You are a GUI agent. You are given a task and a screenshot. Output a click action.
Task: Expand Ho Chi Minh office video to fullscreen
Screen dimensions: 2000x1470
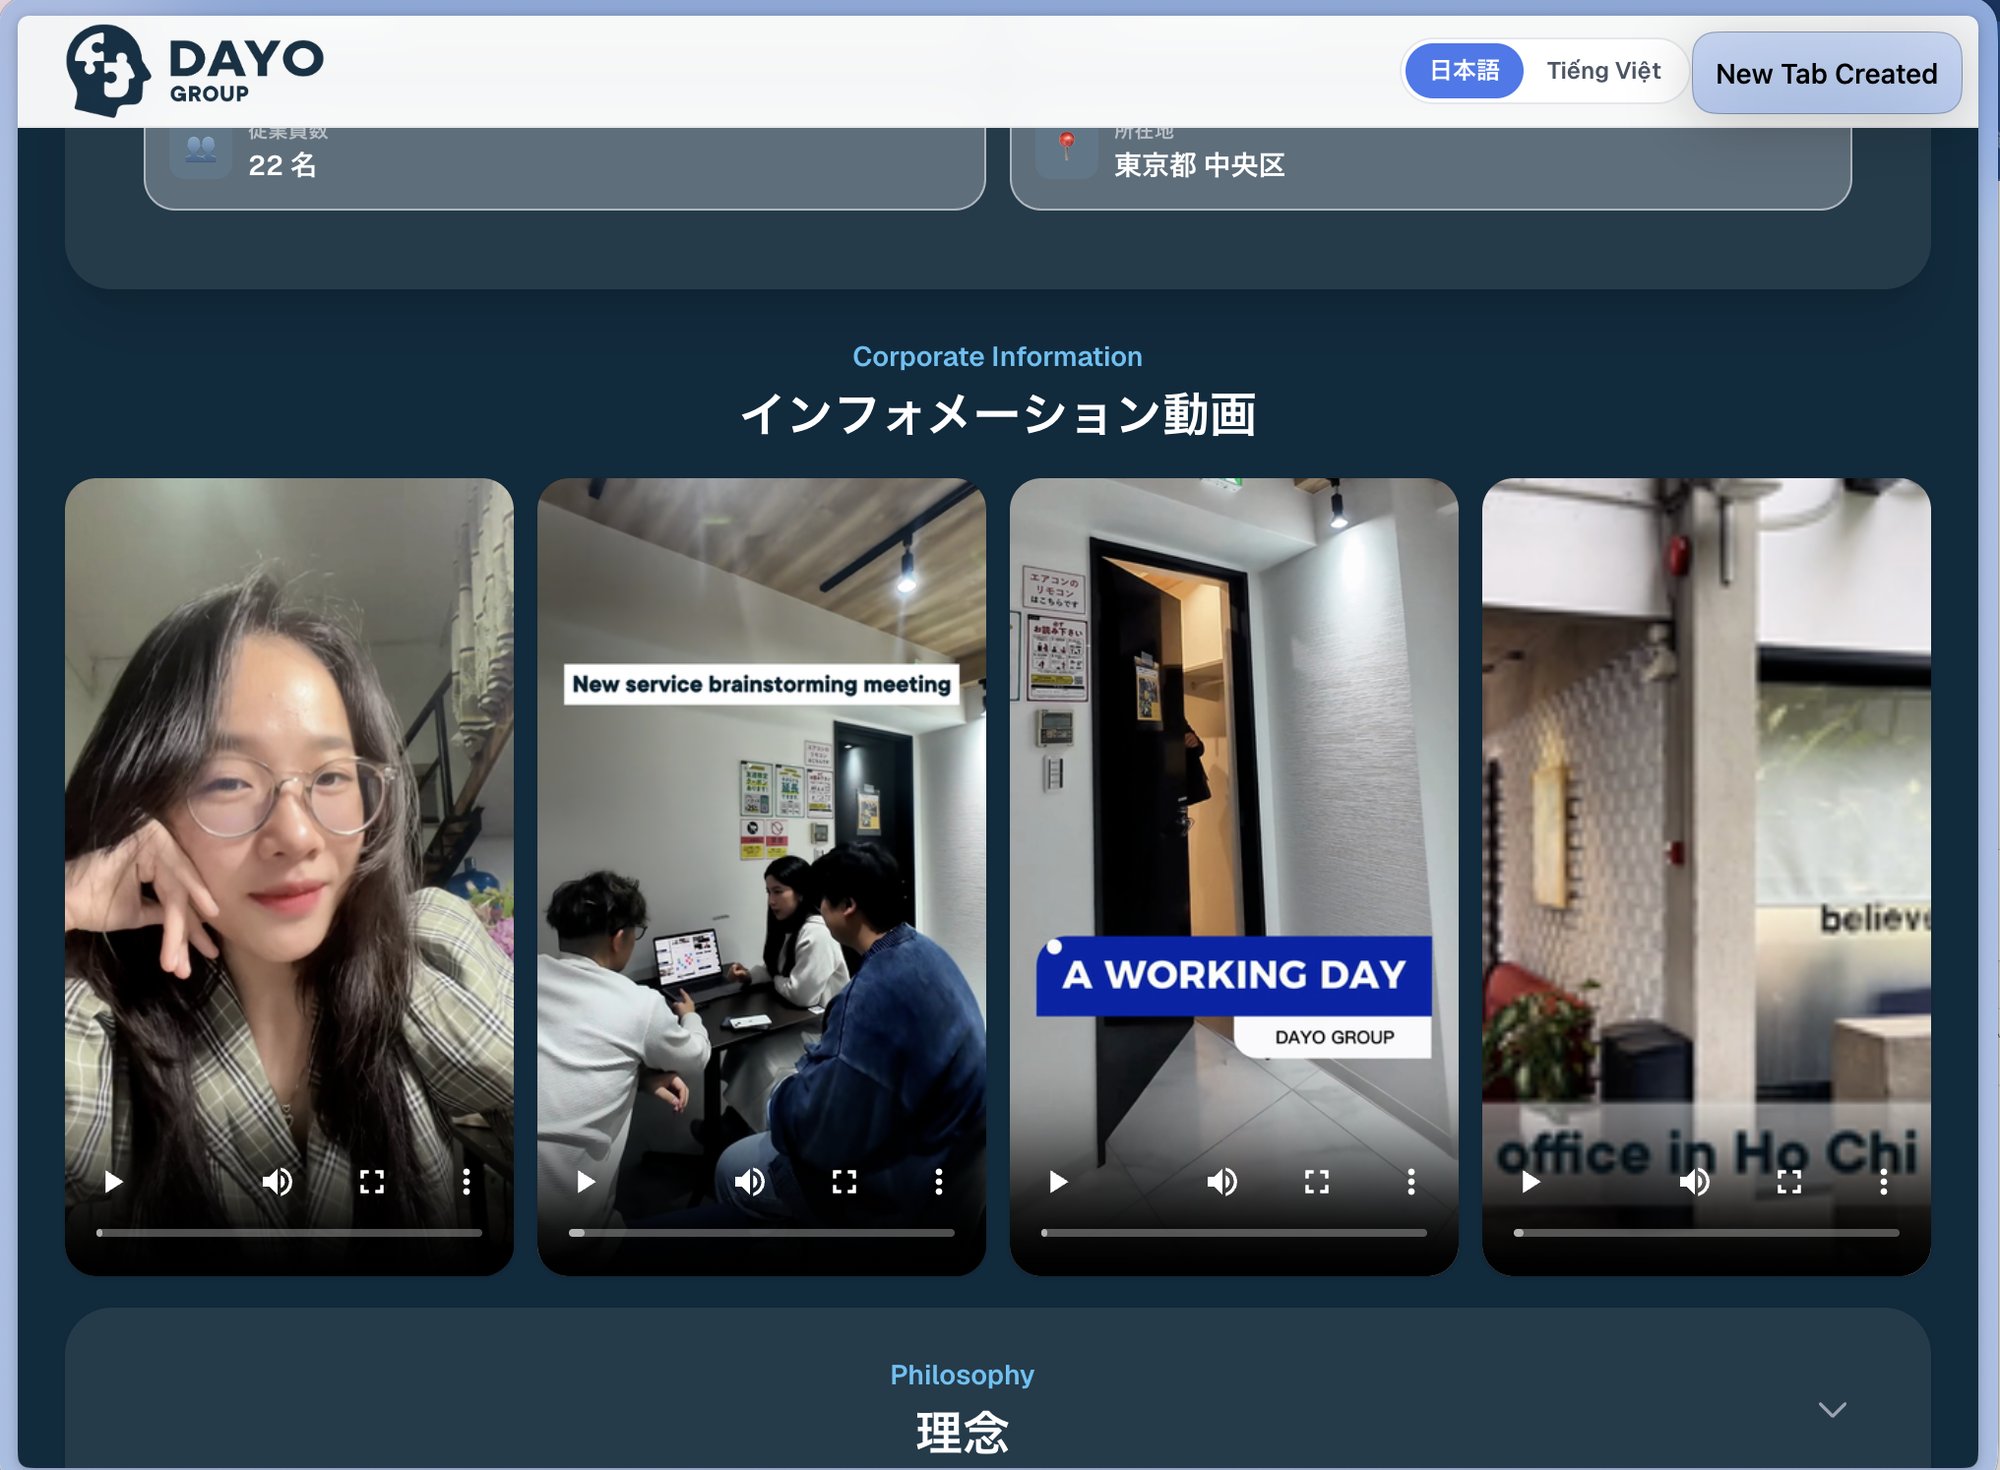coord(1789,1182)
